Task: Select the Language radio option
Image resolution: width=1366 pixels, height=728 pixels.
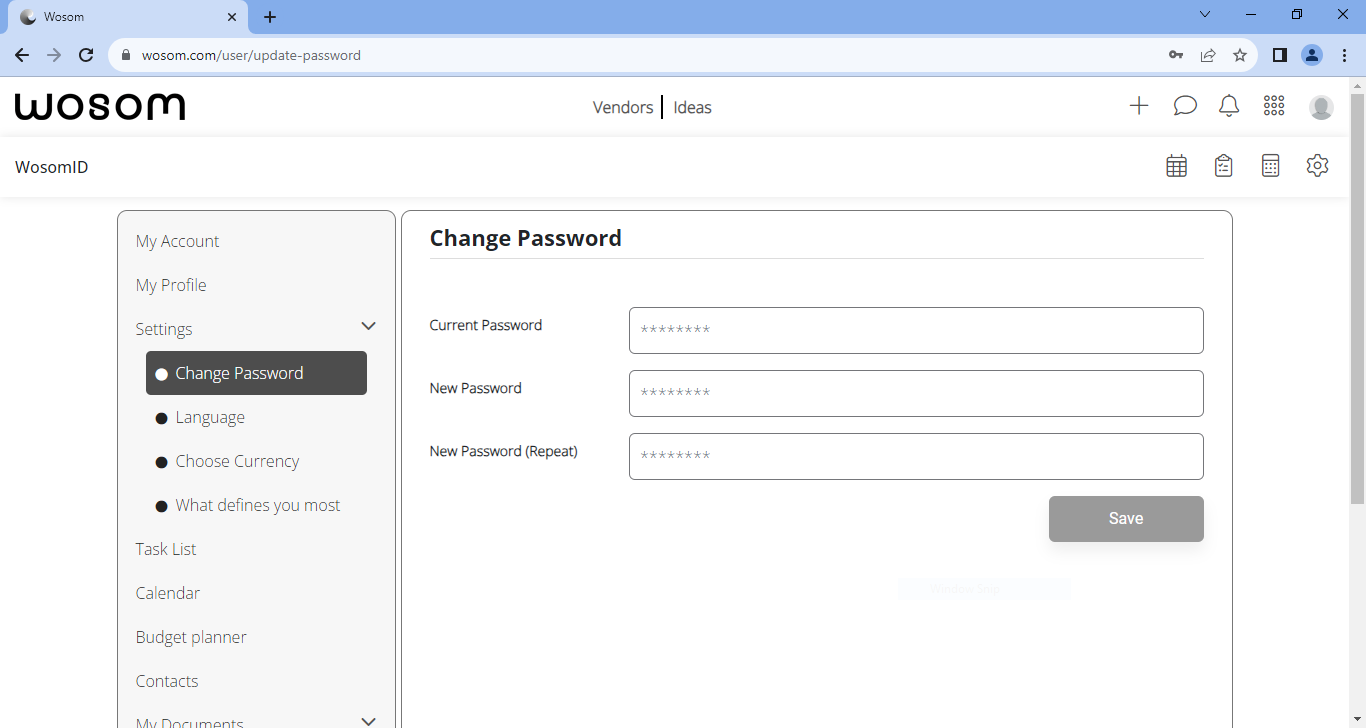Action: click(210, 417)
